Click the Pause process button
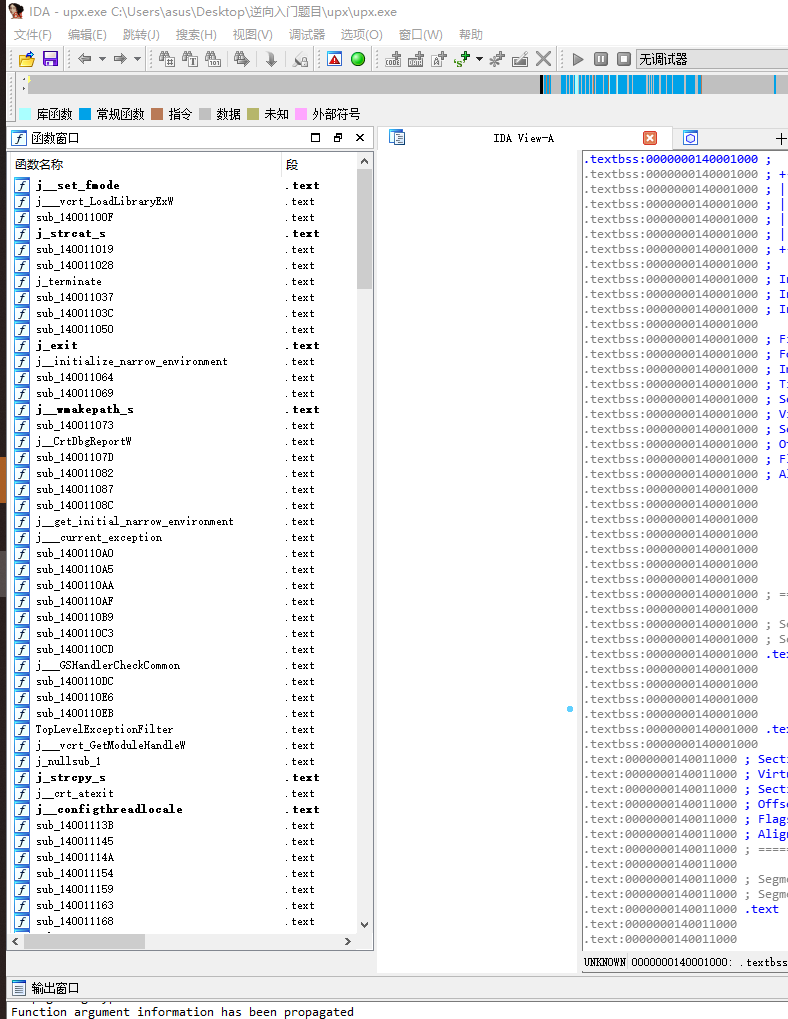 coord(601,59)
